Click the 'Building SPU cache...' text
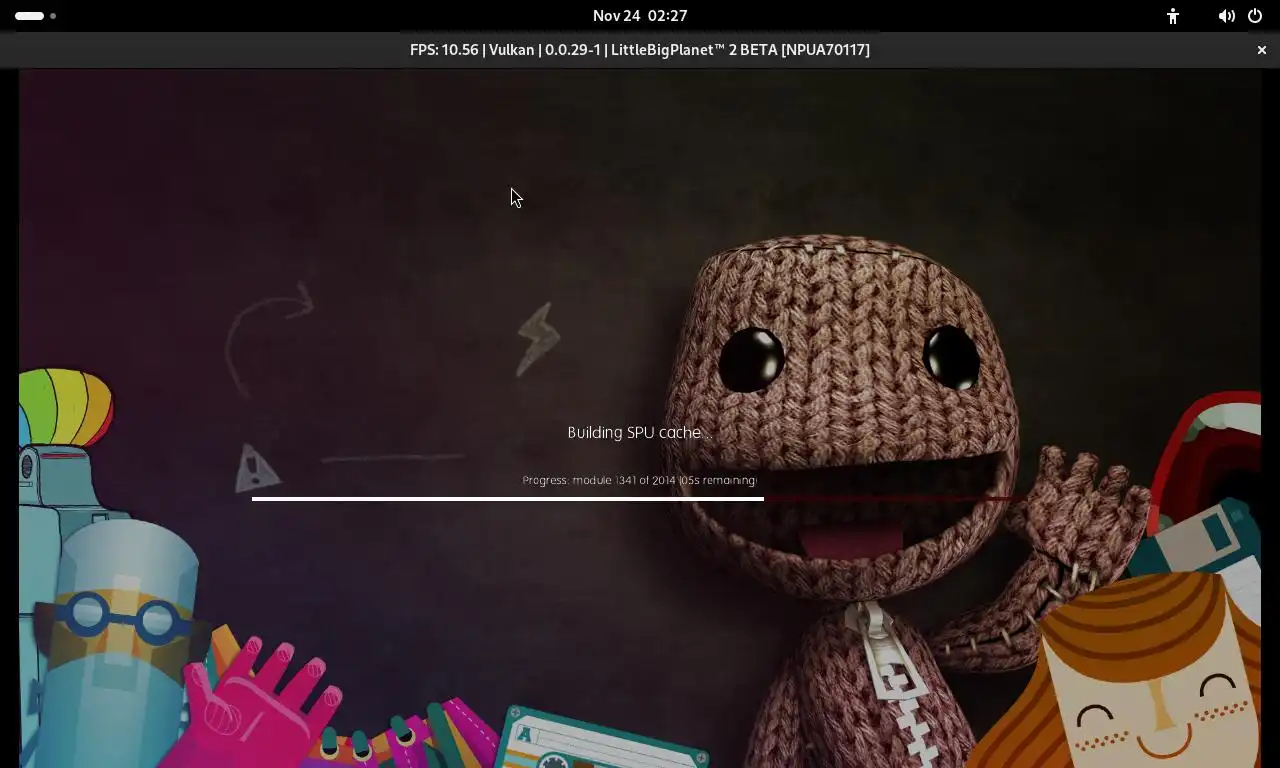1280x768 pixels. click(640, 432)
